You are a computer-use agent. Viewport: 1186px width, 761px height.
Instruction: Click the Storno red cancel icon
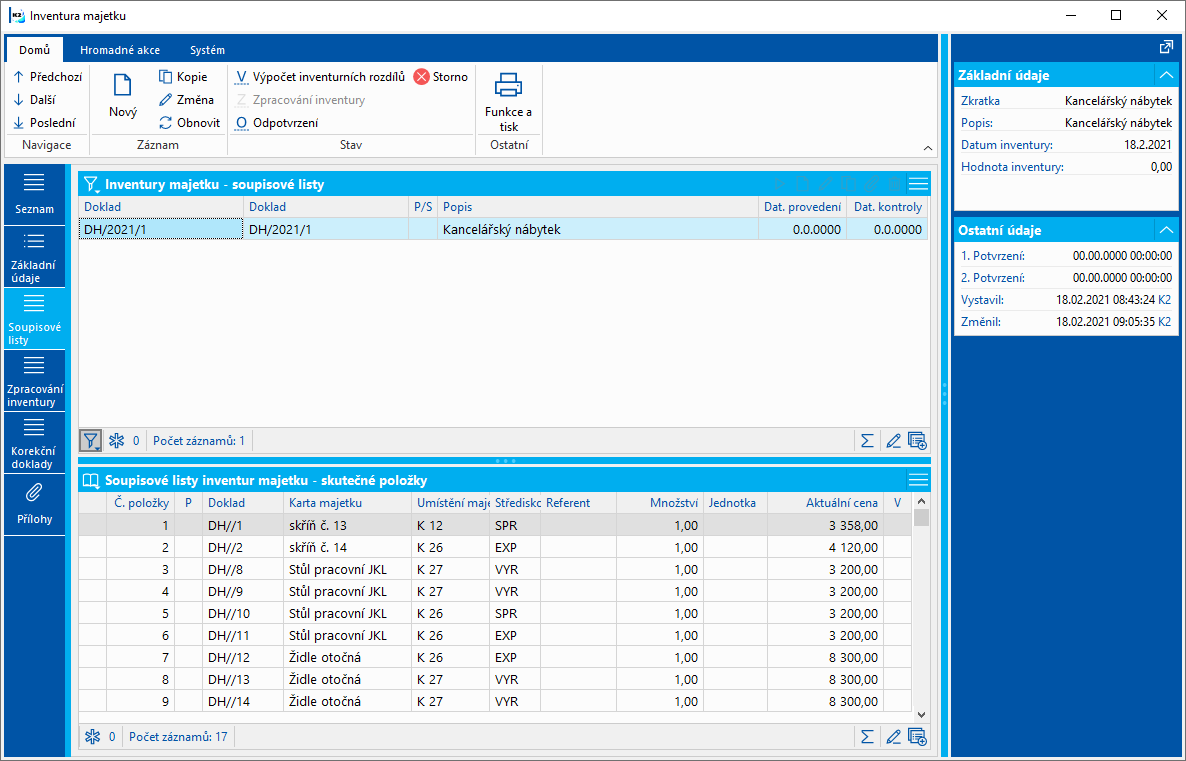coord(422,77)
